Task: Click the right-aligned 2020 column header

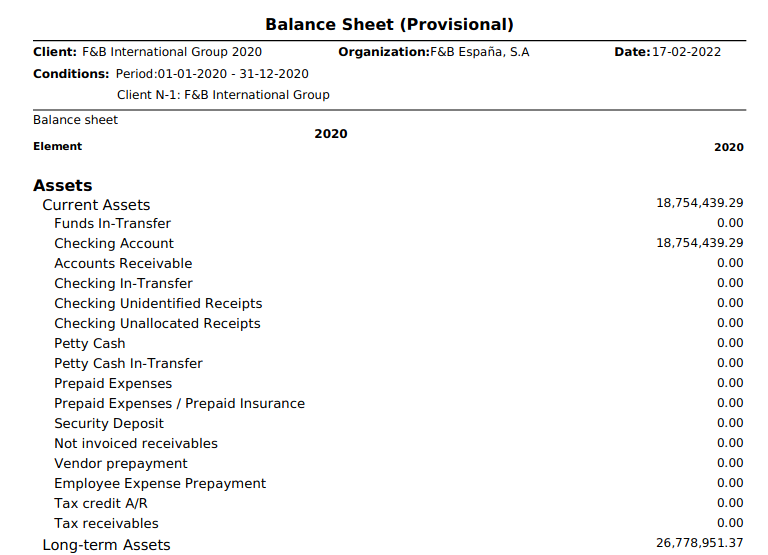Action: pyautogui.click(x=728, y=147)
